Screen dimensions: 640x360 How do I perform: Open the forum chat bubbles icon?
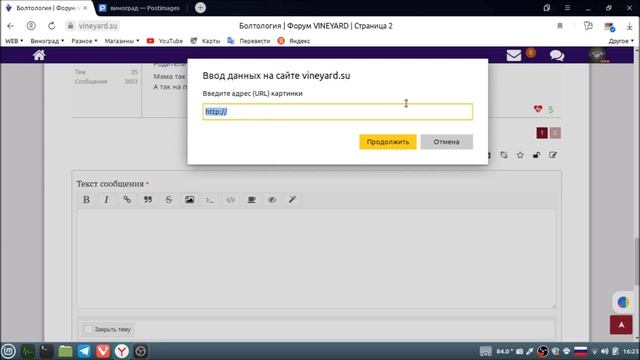point(557,56)
